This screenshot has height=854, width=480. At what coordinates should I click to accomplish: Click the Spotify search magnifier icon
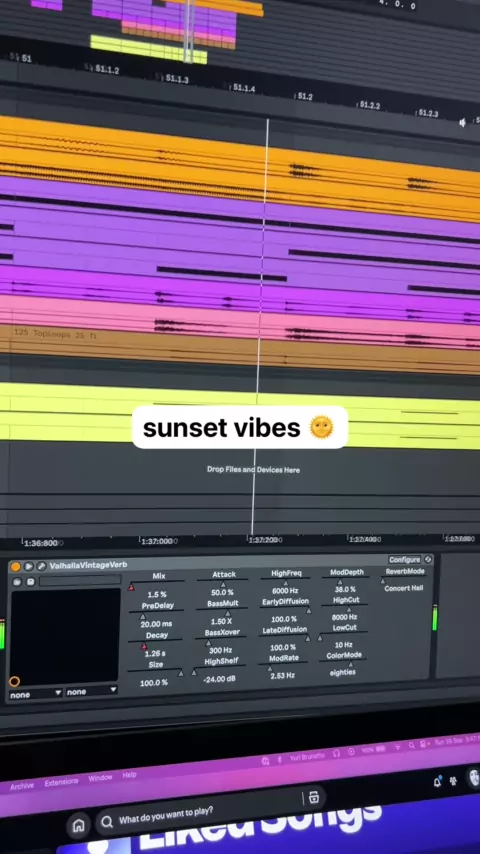point(107,822)
